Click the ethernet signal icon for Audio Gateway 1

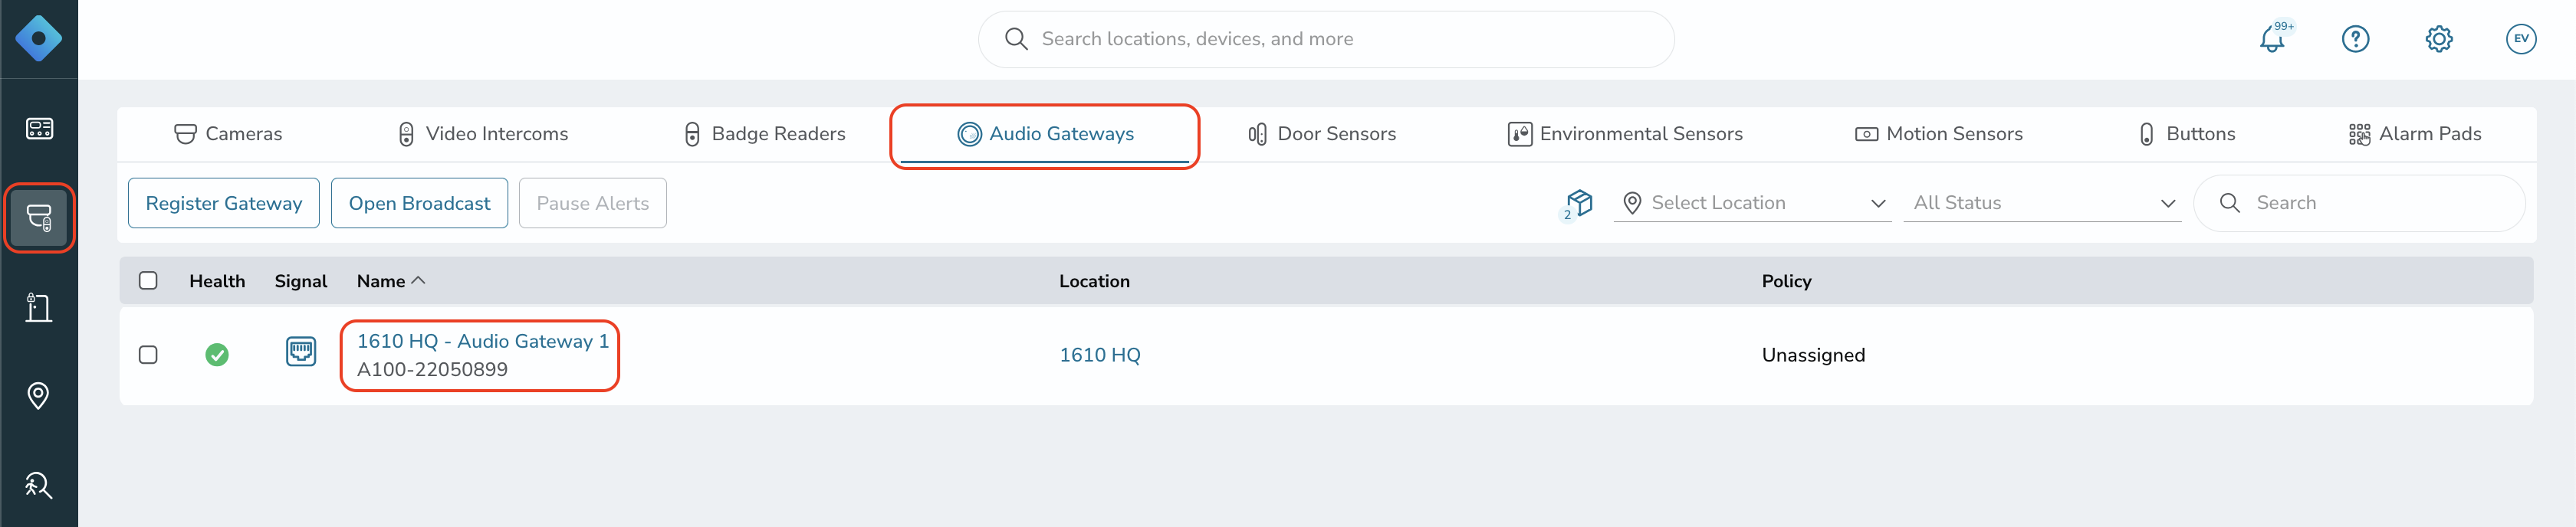(x=301, y=351)
